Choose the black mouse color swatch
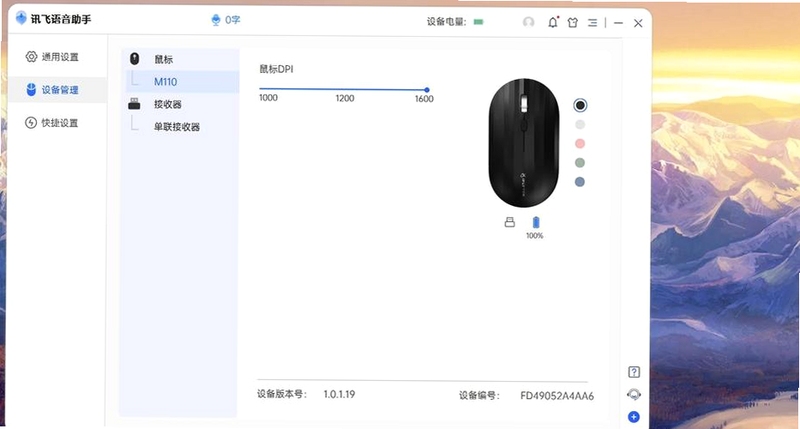Screen dimensions: 800x429 click(x=580, y=105)
